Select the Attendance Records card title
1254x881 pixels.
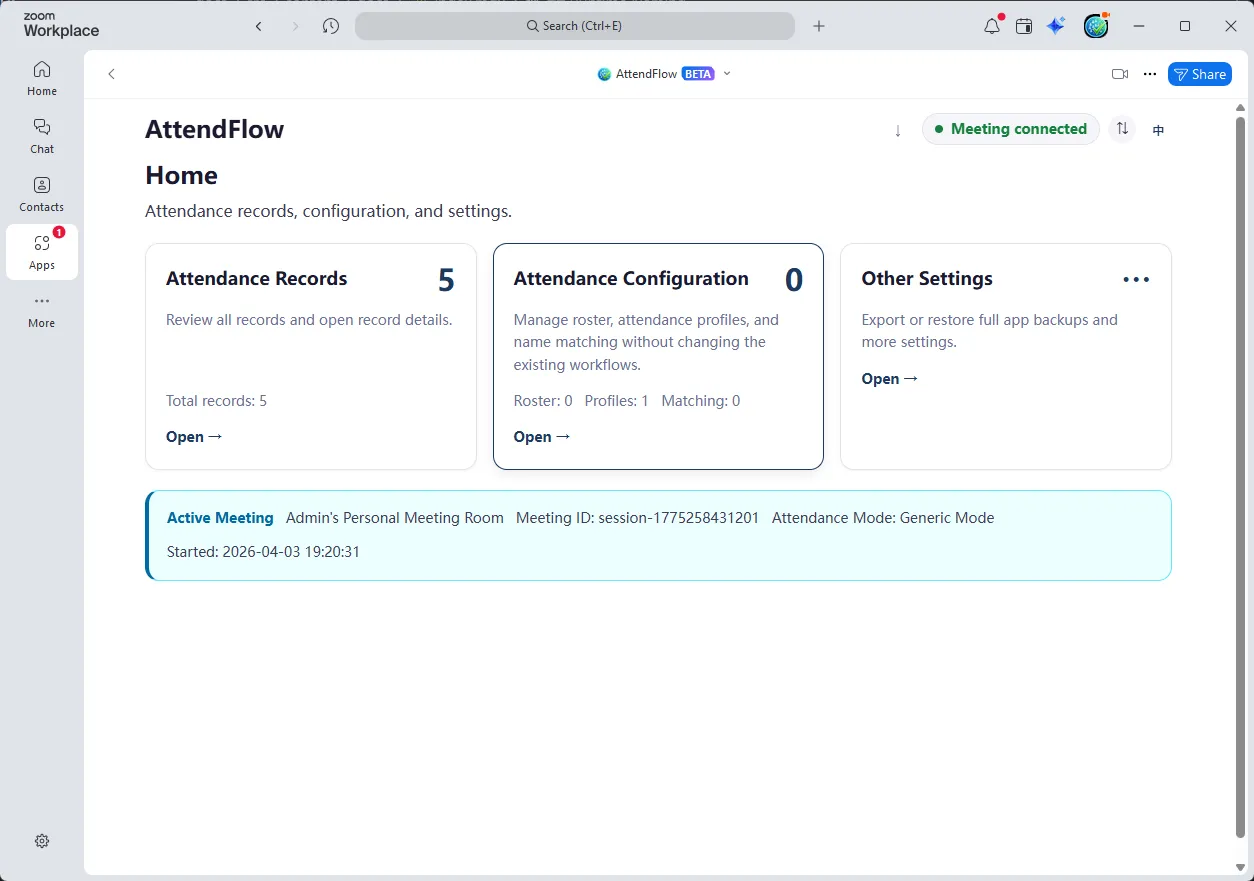257,279
